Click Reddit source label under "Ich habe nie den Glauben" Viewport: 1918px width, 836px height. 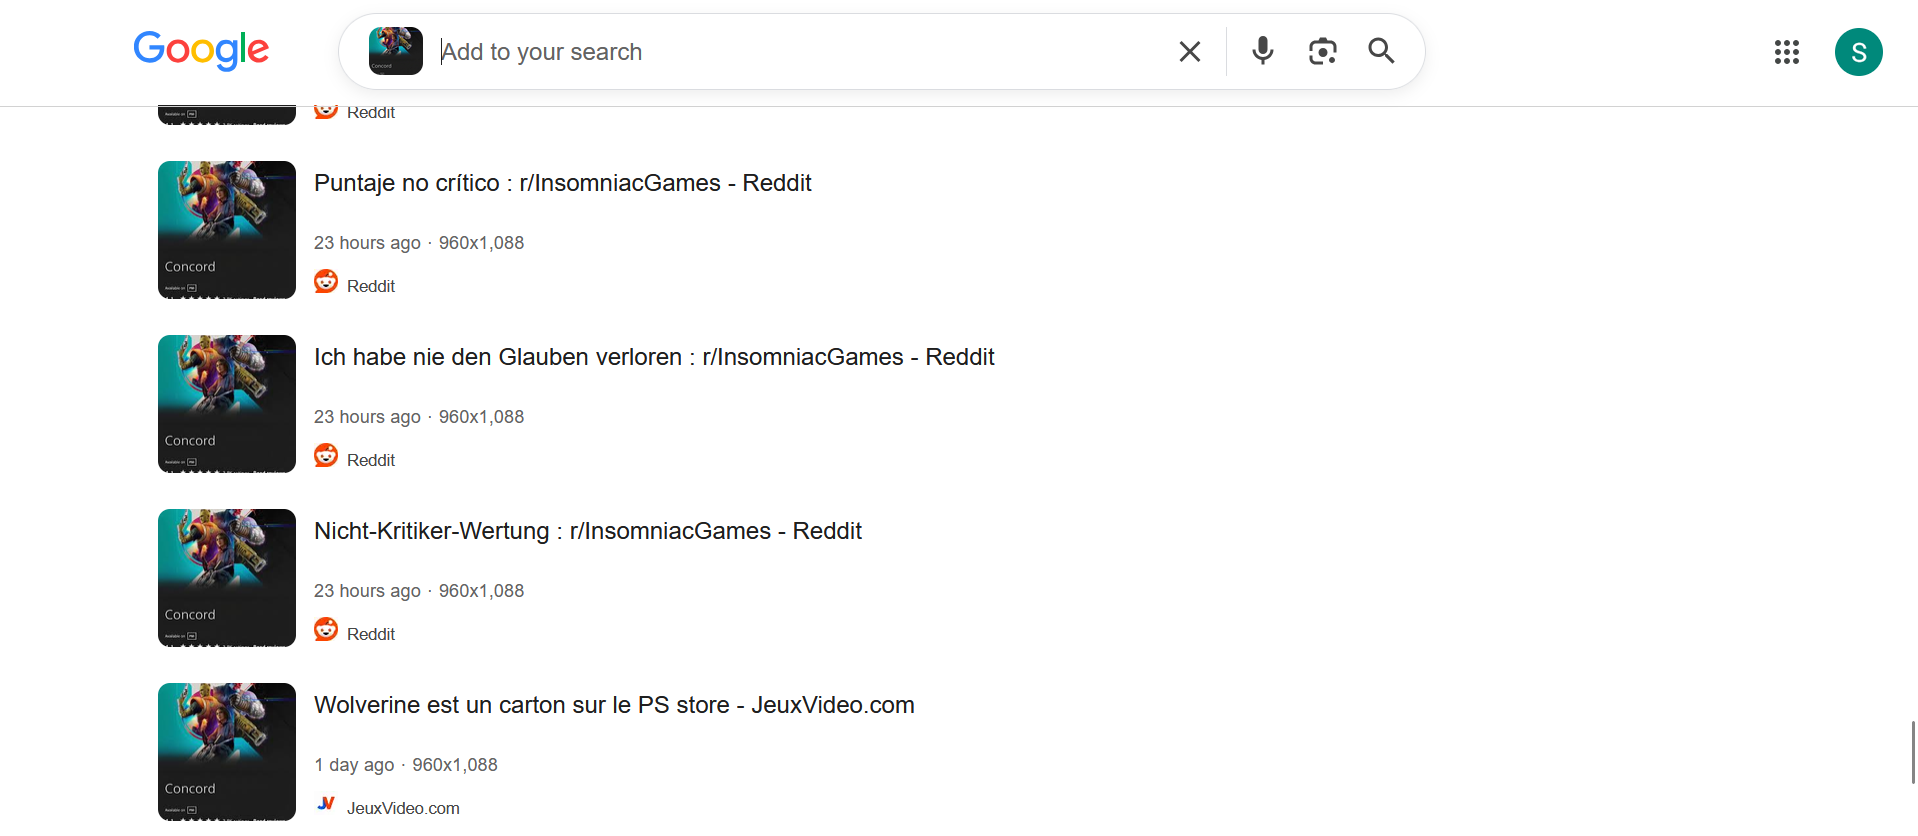[x=371, y=460]
